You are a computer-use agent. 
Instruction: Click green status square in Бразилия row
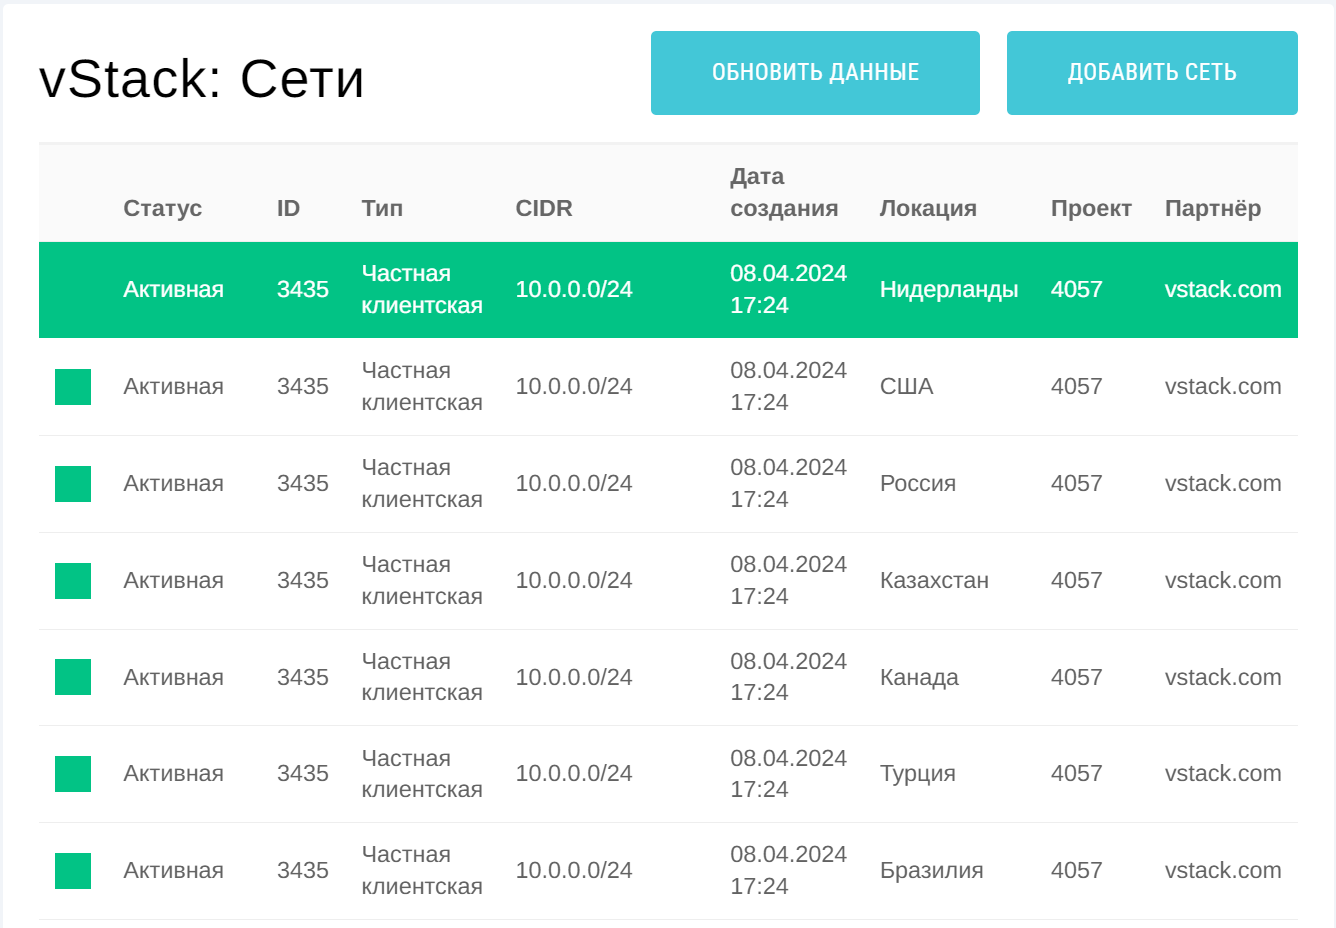click(73, 871)
